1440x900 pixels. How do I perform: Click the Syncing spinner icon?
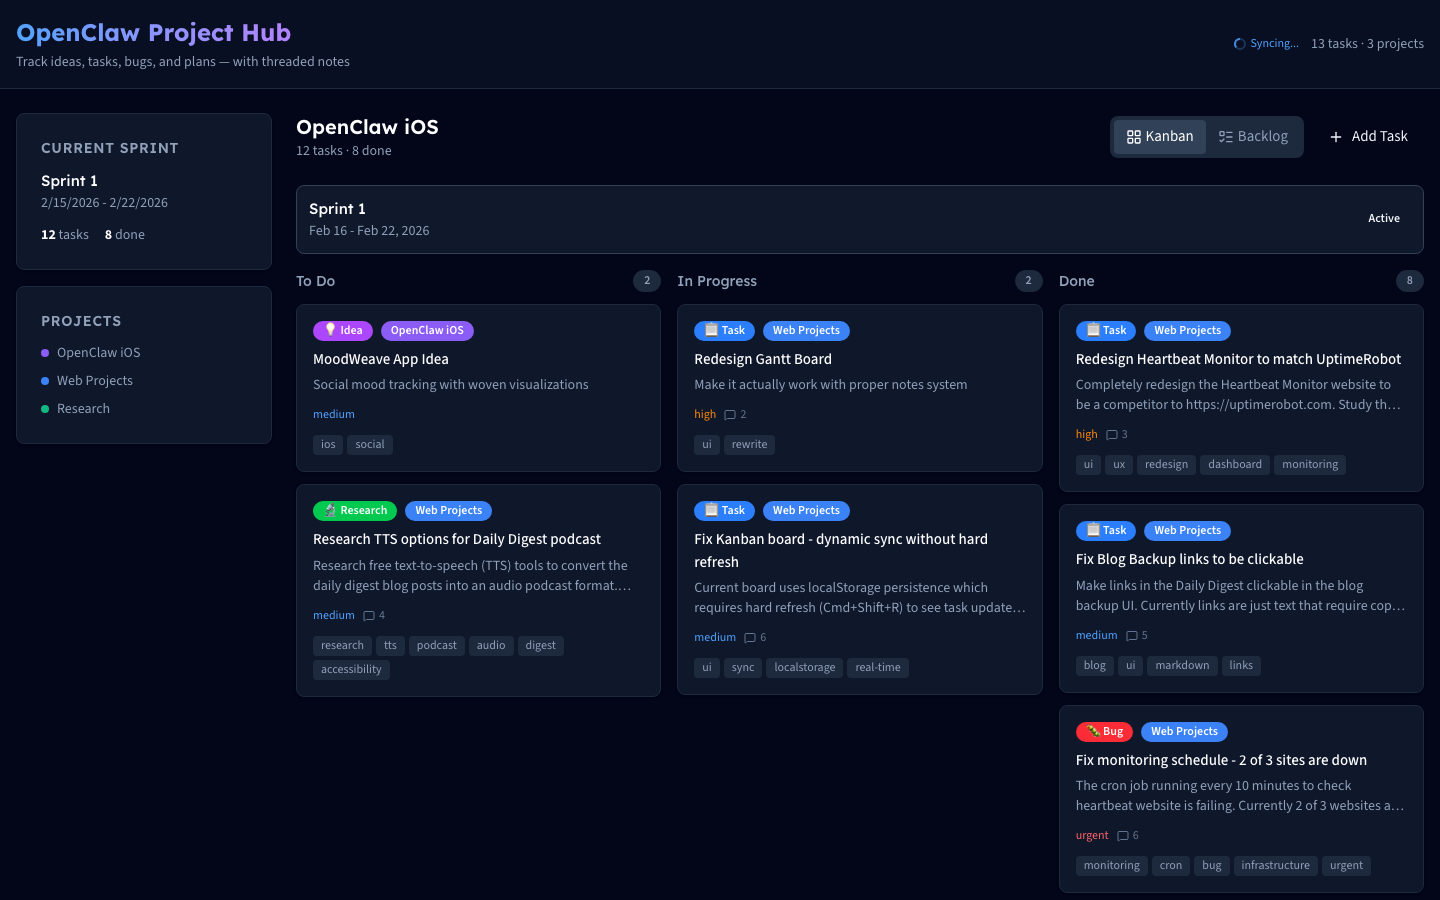[1240, 44]
